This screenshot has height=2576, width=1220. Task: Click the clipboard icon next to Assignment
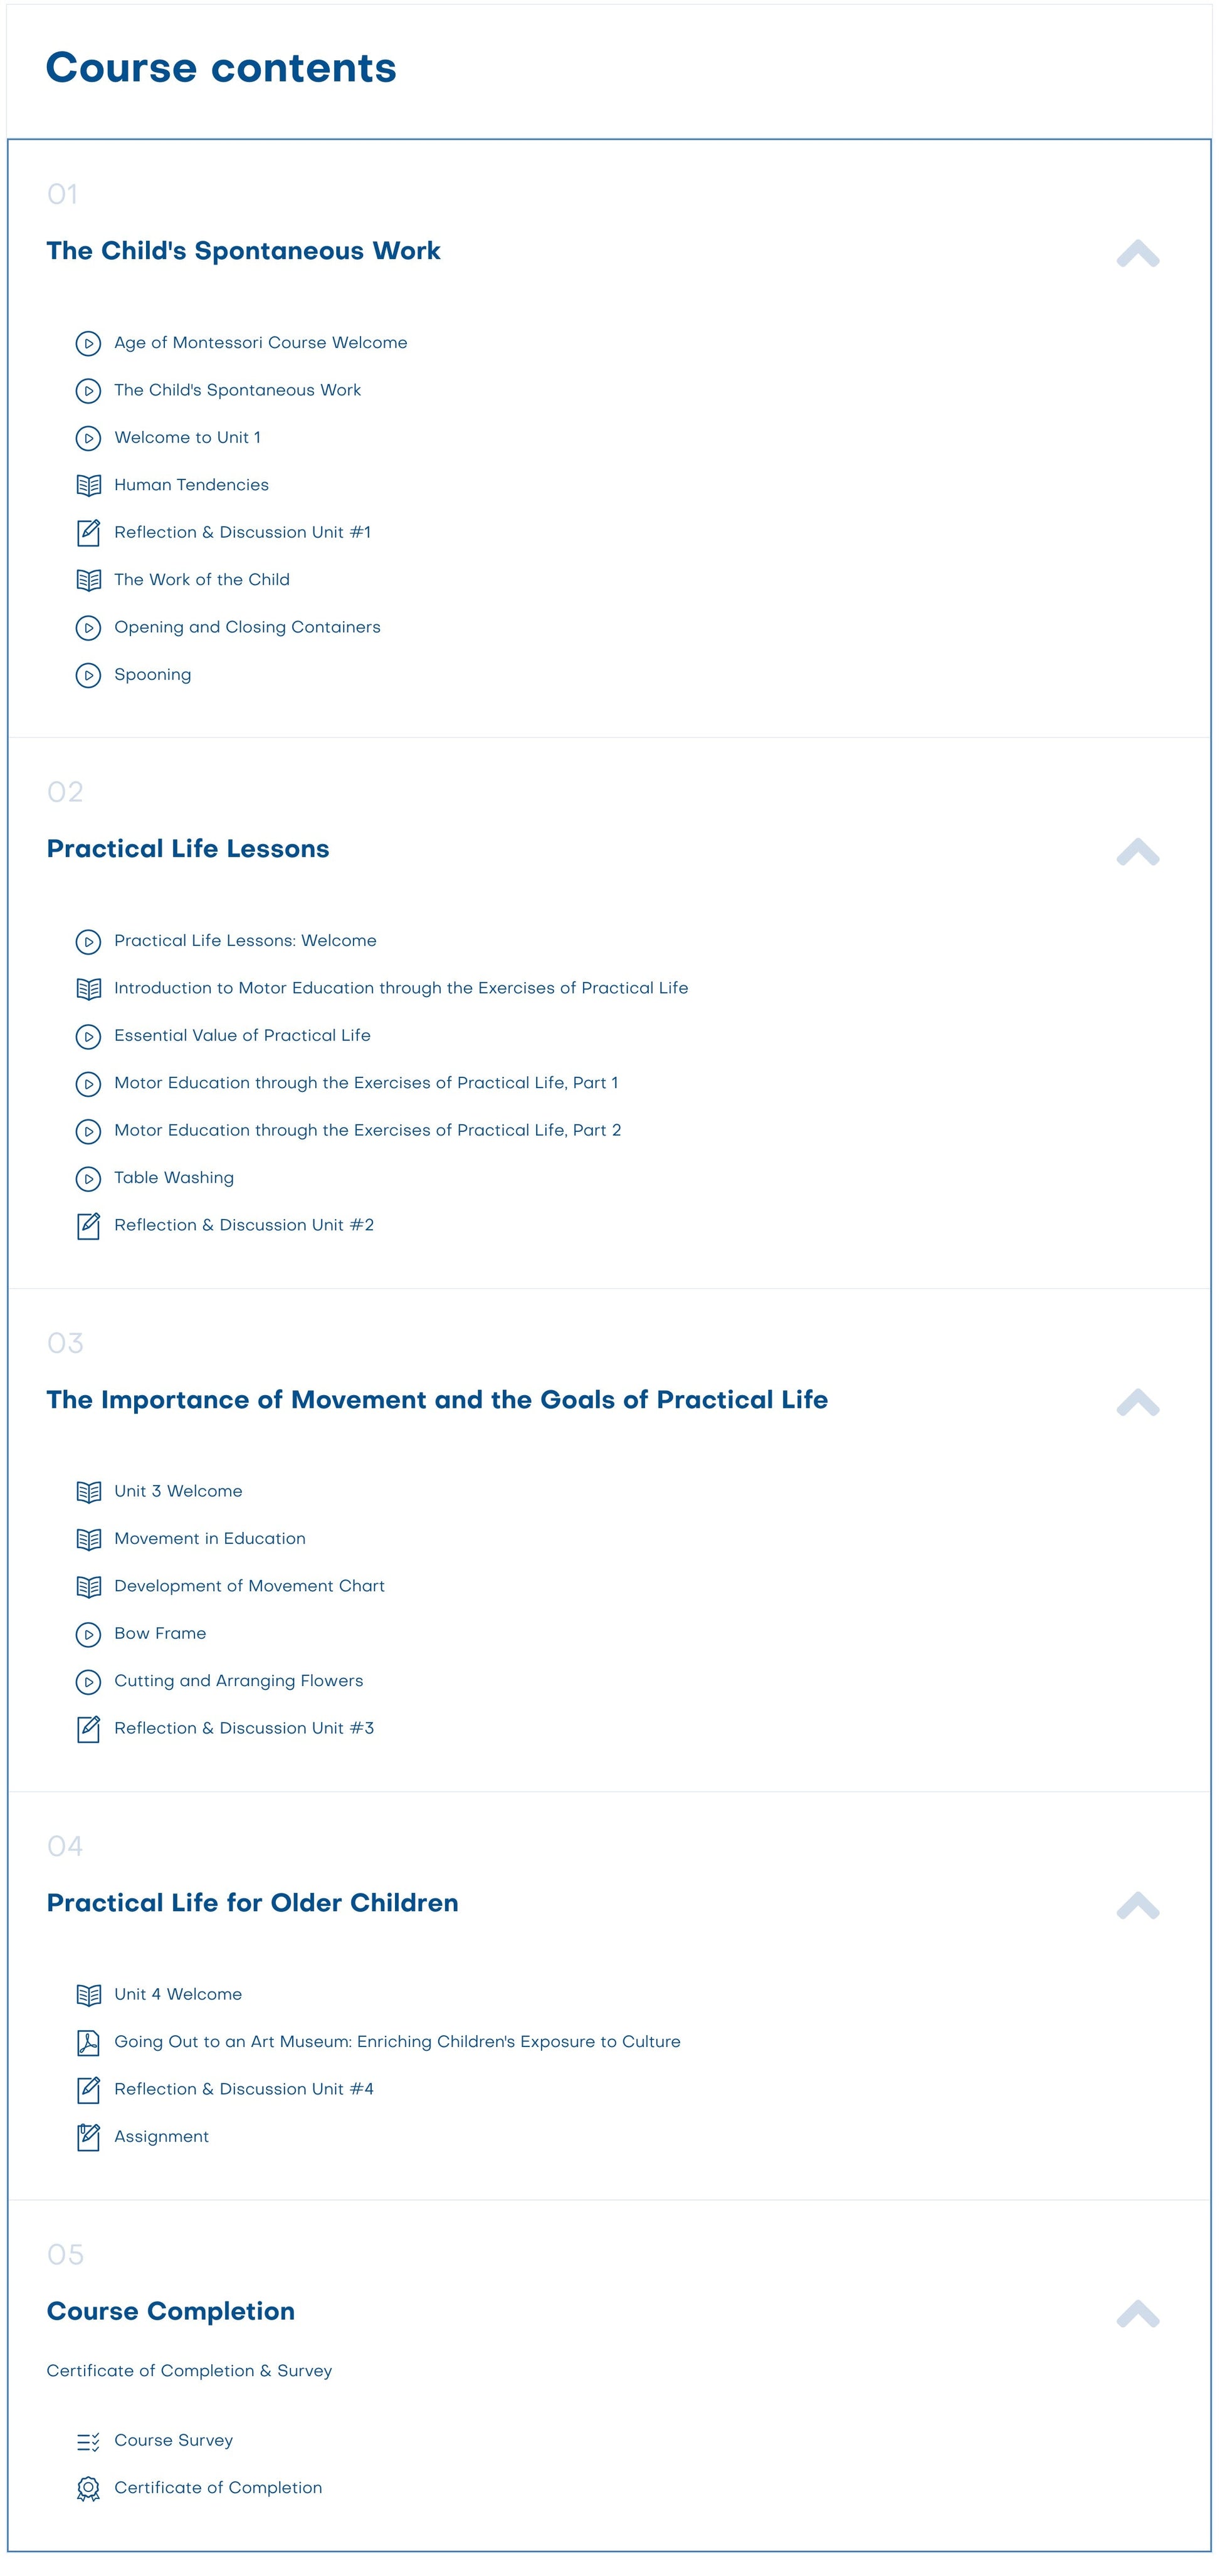pyautogui.click(x=88, y=2137)
